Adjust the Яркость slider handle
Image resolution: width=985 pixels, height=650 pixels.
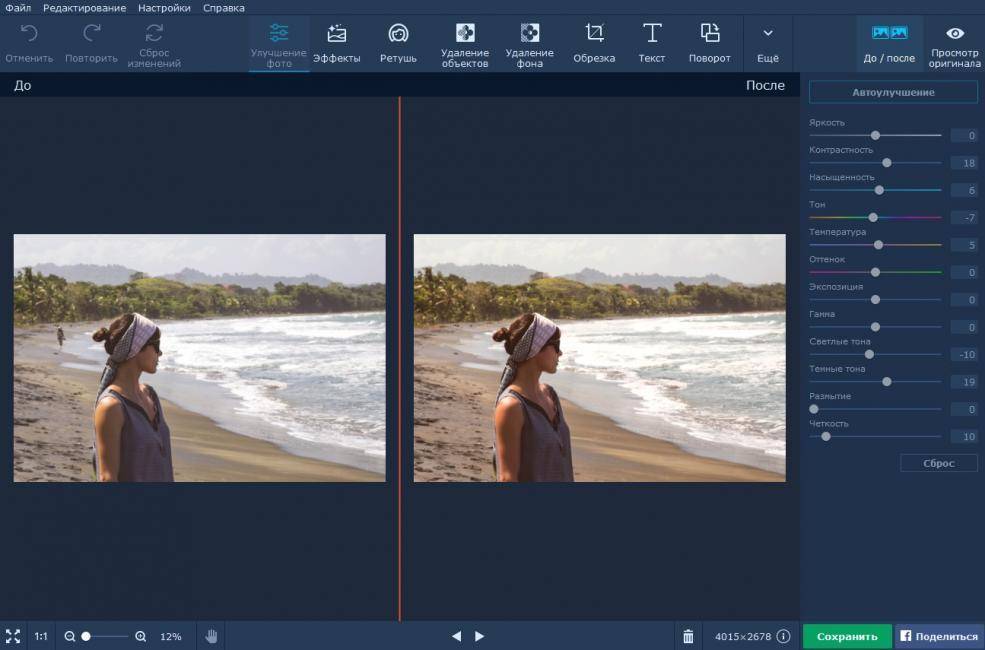pyautogui.click(x=875, y=135)
